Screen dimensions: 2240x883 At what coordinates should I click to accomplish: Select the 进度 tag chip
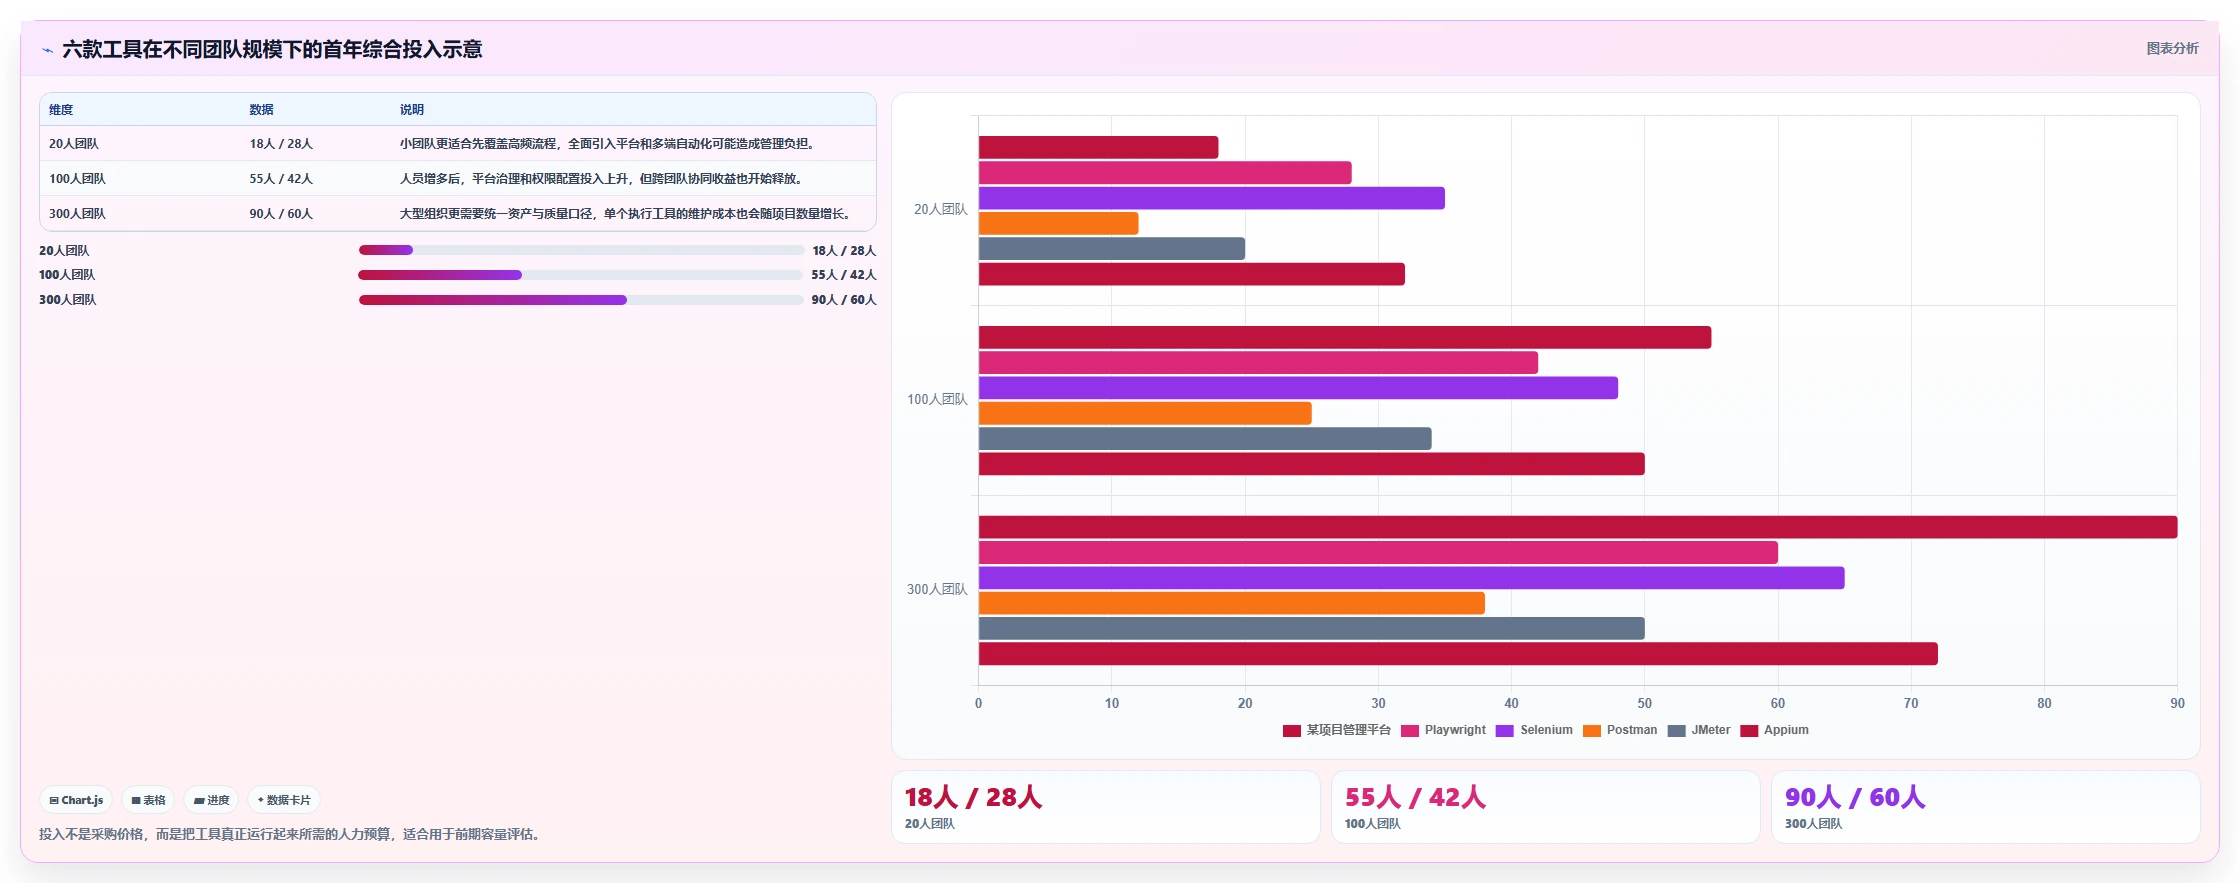coord(211,800)
